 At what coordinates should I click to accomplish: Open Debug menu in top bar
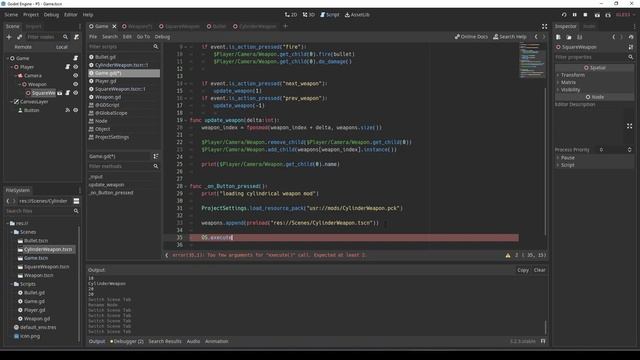tap(51, 15)
